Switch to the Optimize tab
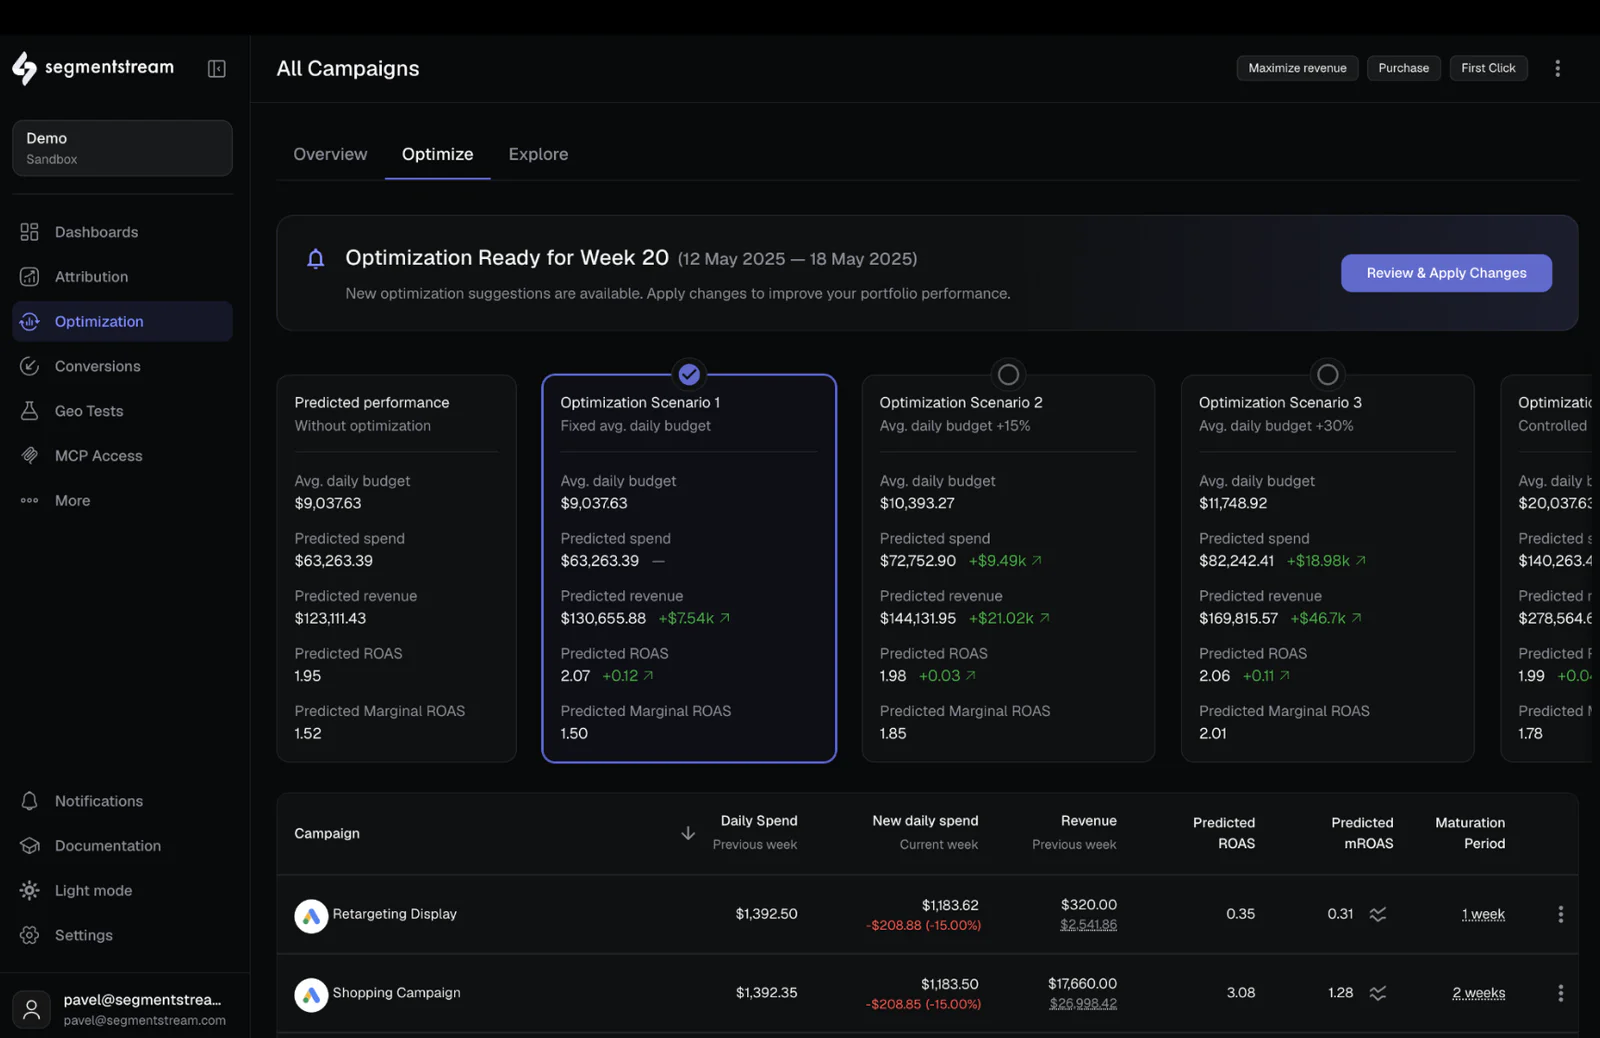The image size is (1600, 1038). click(x=437, y=154)
